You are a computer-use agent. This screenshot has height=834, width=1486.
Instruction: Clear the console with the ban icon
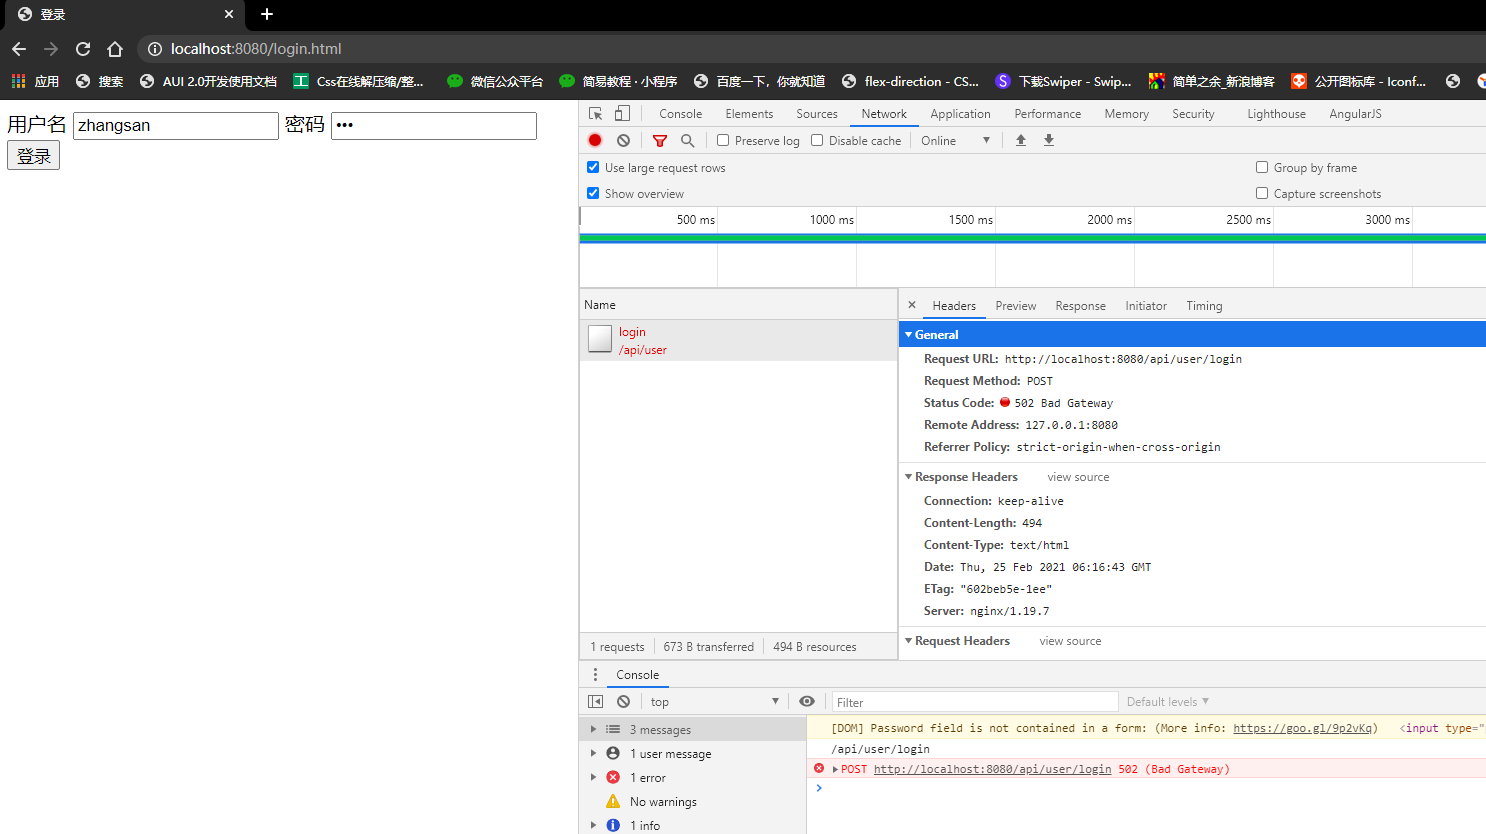tap(624, 702)
